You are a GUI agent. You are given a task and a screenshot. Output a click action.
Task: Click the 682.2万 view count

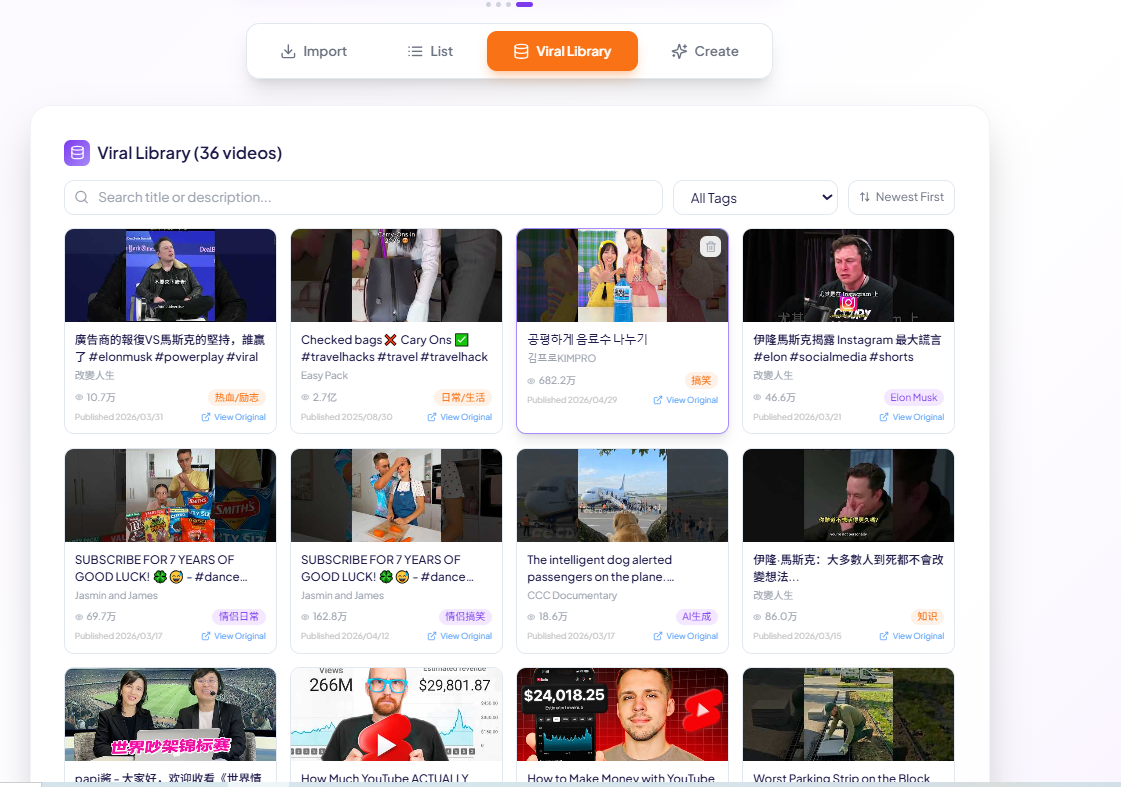(557, 380)
